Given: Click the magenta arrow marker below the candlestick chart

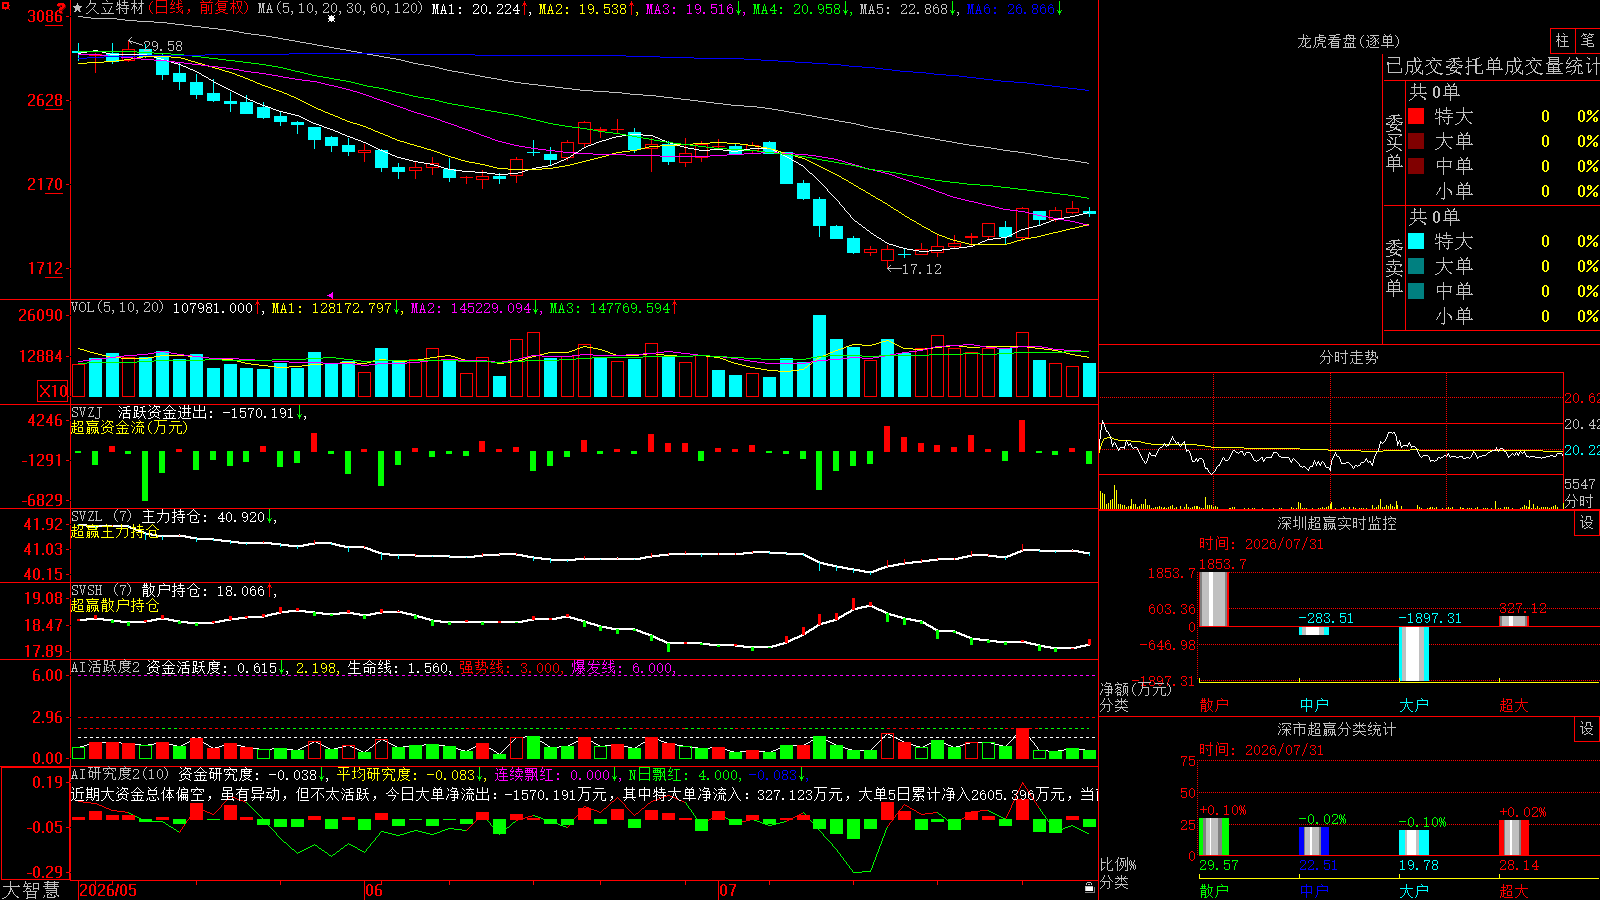Looking at the screenshot, I should coord(332,295).
